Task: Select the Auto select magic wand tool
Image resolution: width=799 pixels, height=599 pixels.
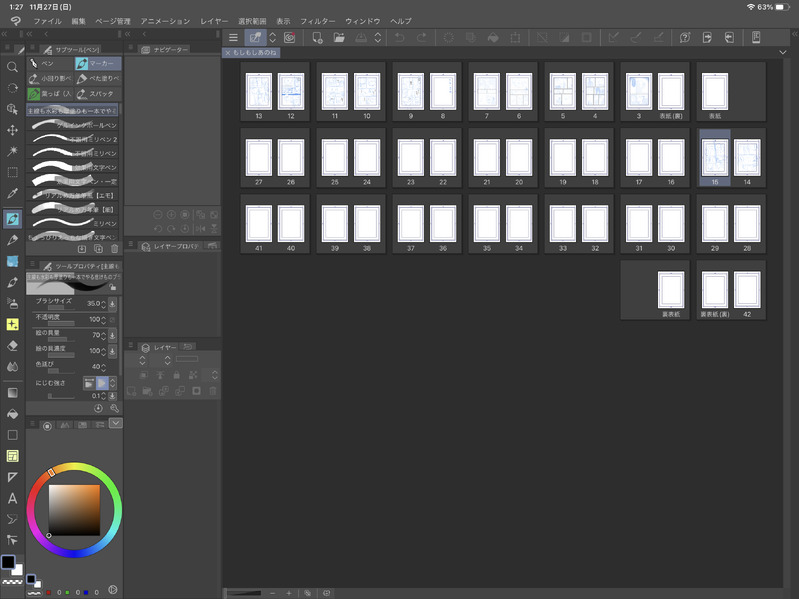Action: pyautogui.click(x=12, y=151)
